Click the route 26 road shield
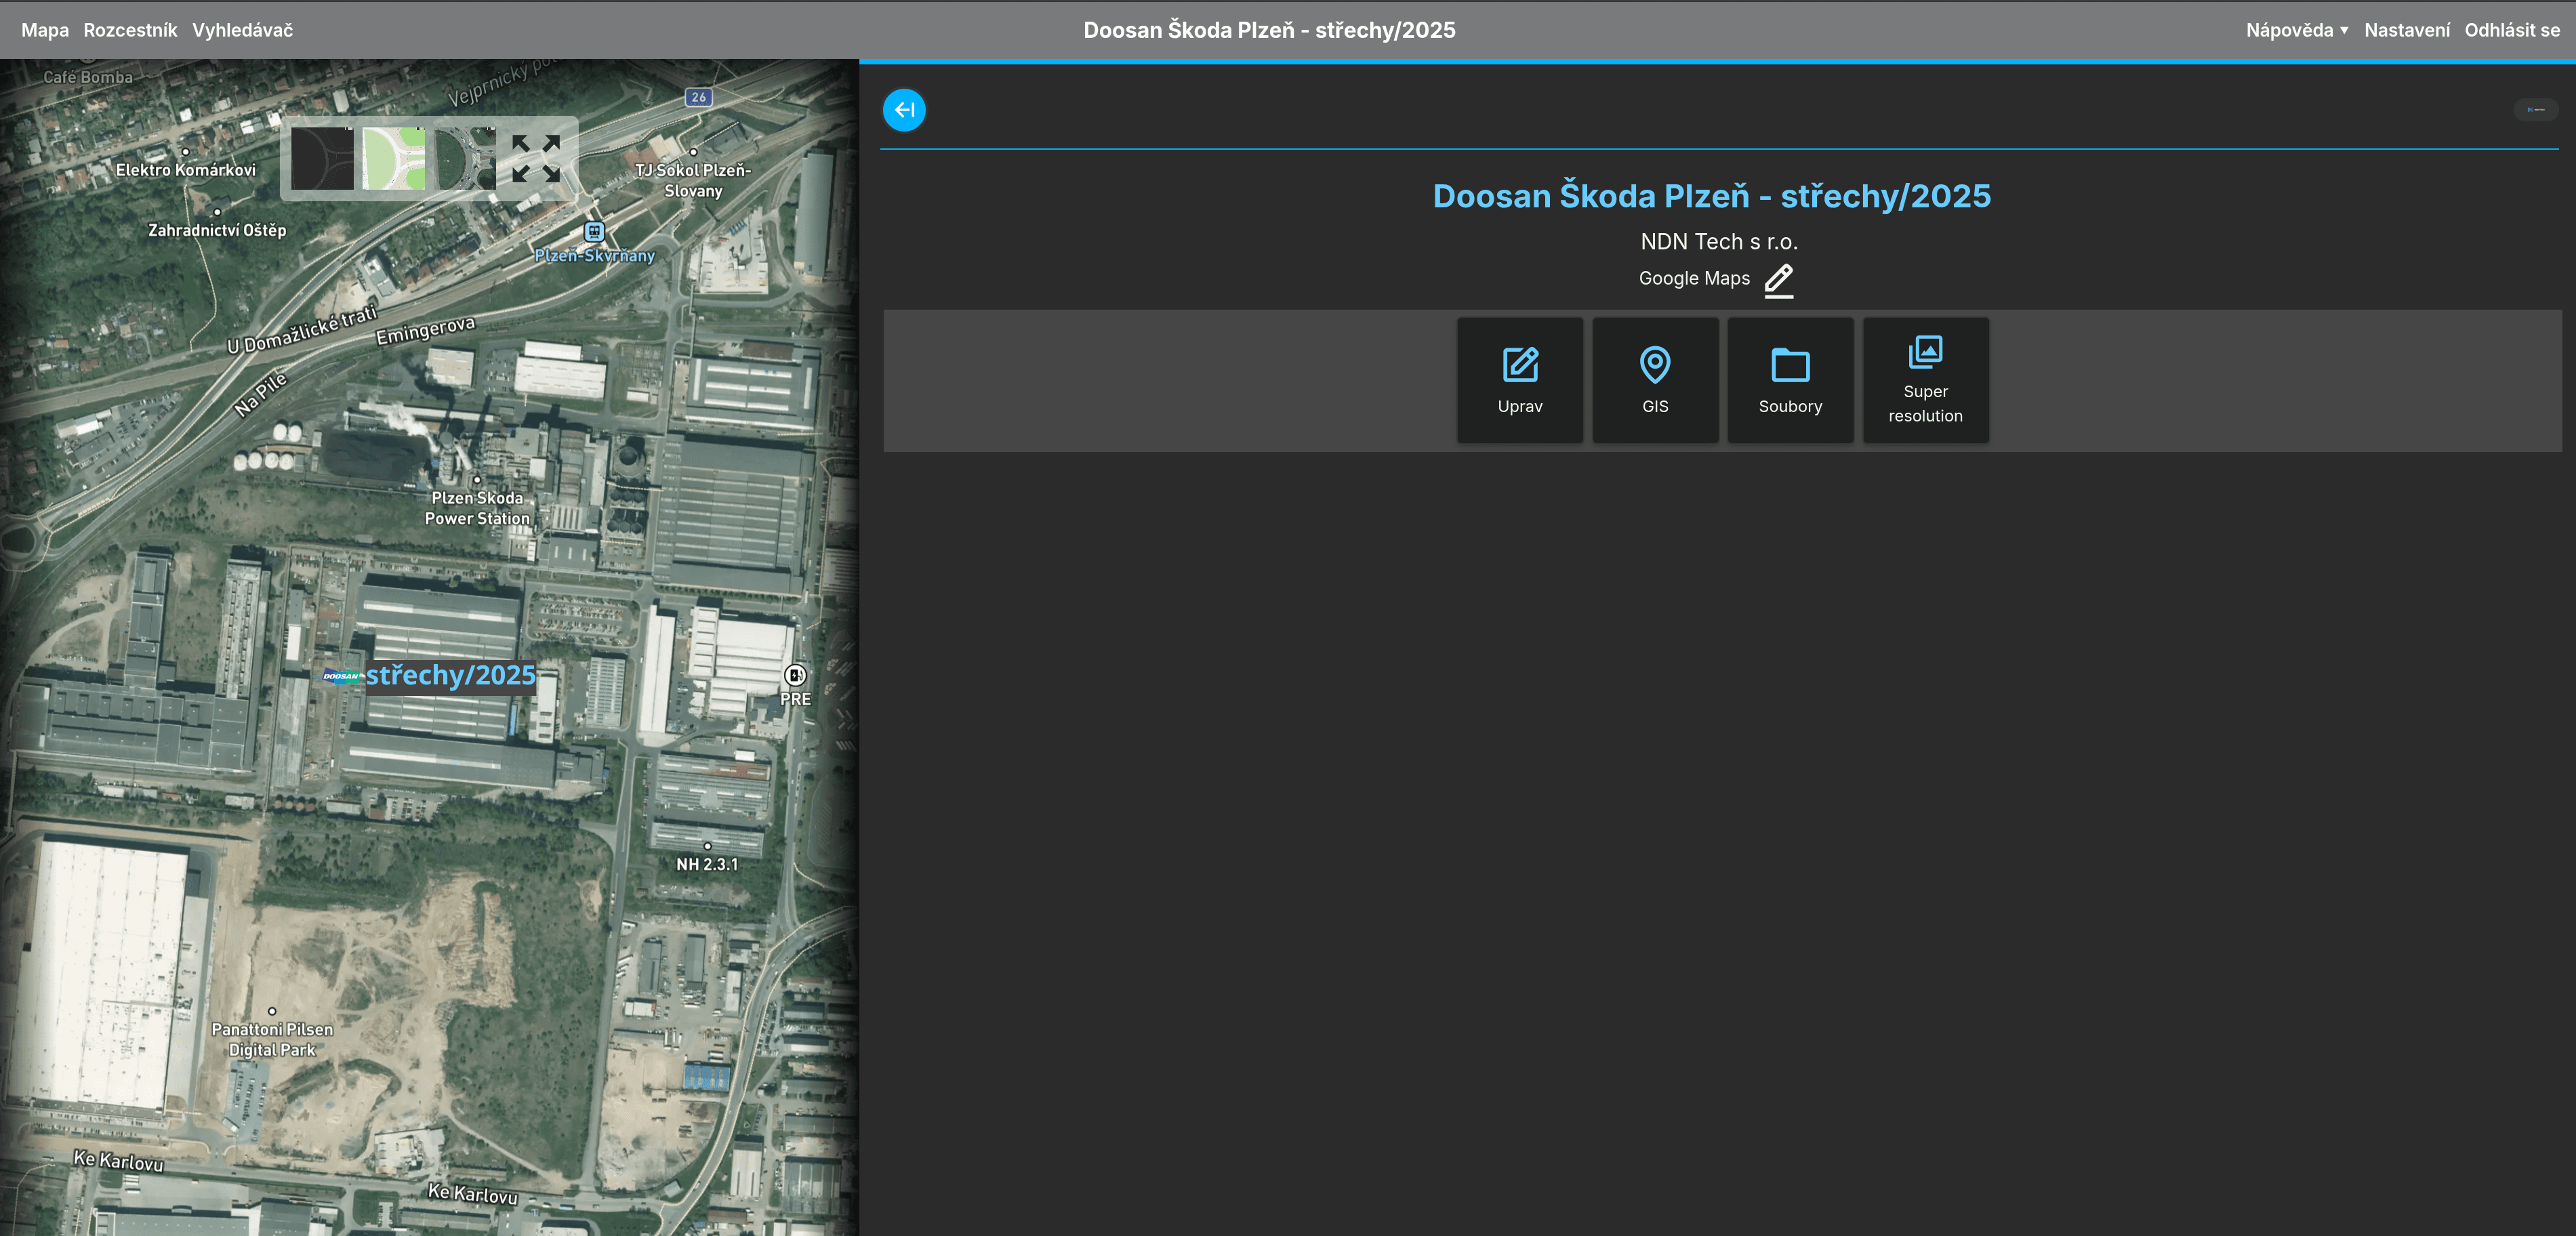Viewport: 2576px width, 1236px height. [698, 97]
